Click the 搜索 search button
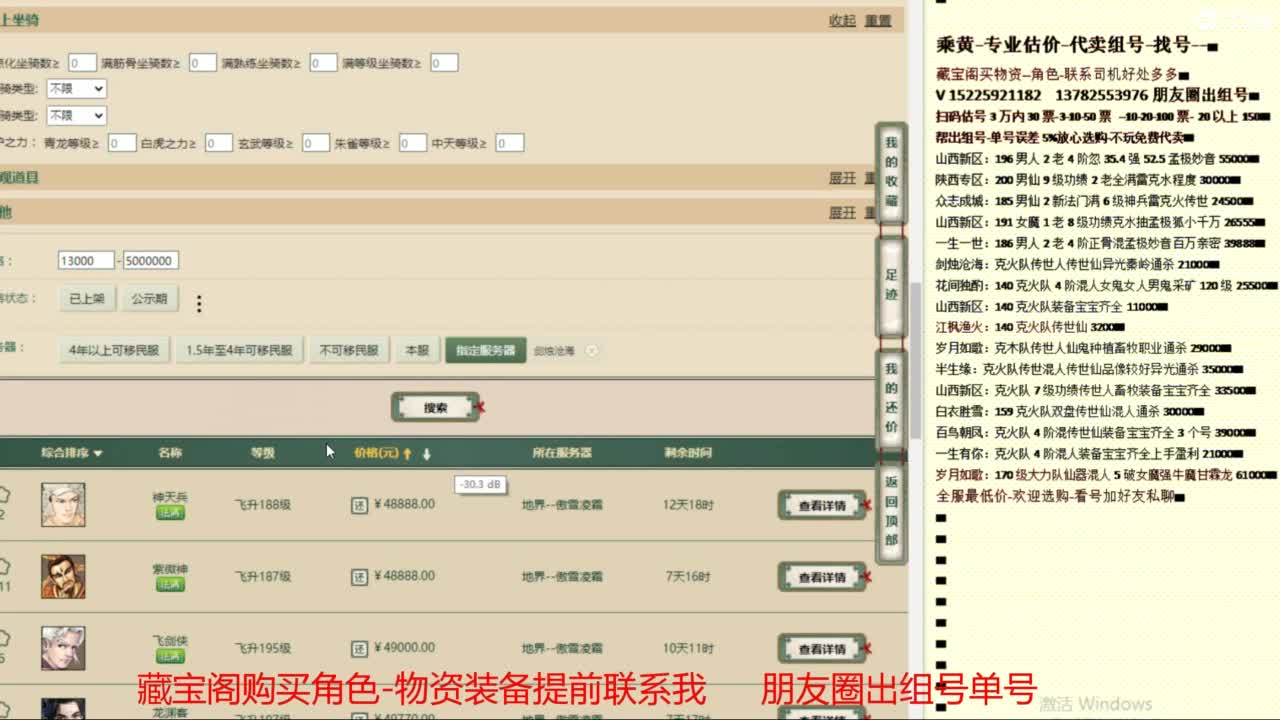The width and height of the screenshot is (1280, 720). [x=436, y=407]
